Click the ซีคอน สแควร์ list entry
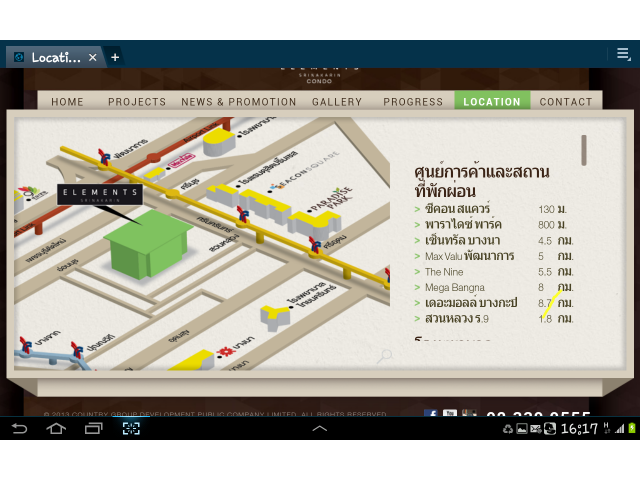640x480 pixels. click(x=458, y=209)
